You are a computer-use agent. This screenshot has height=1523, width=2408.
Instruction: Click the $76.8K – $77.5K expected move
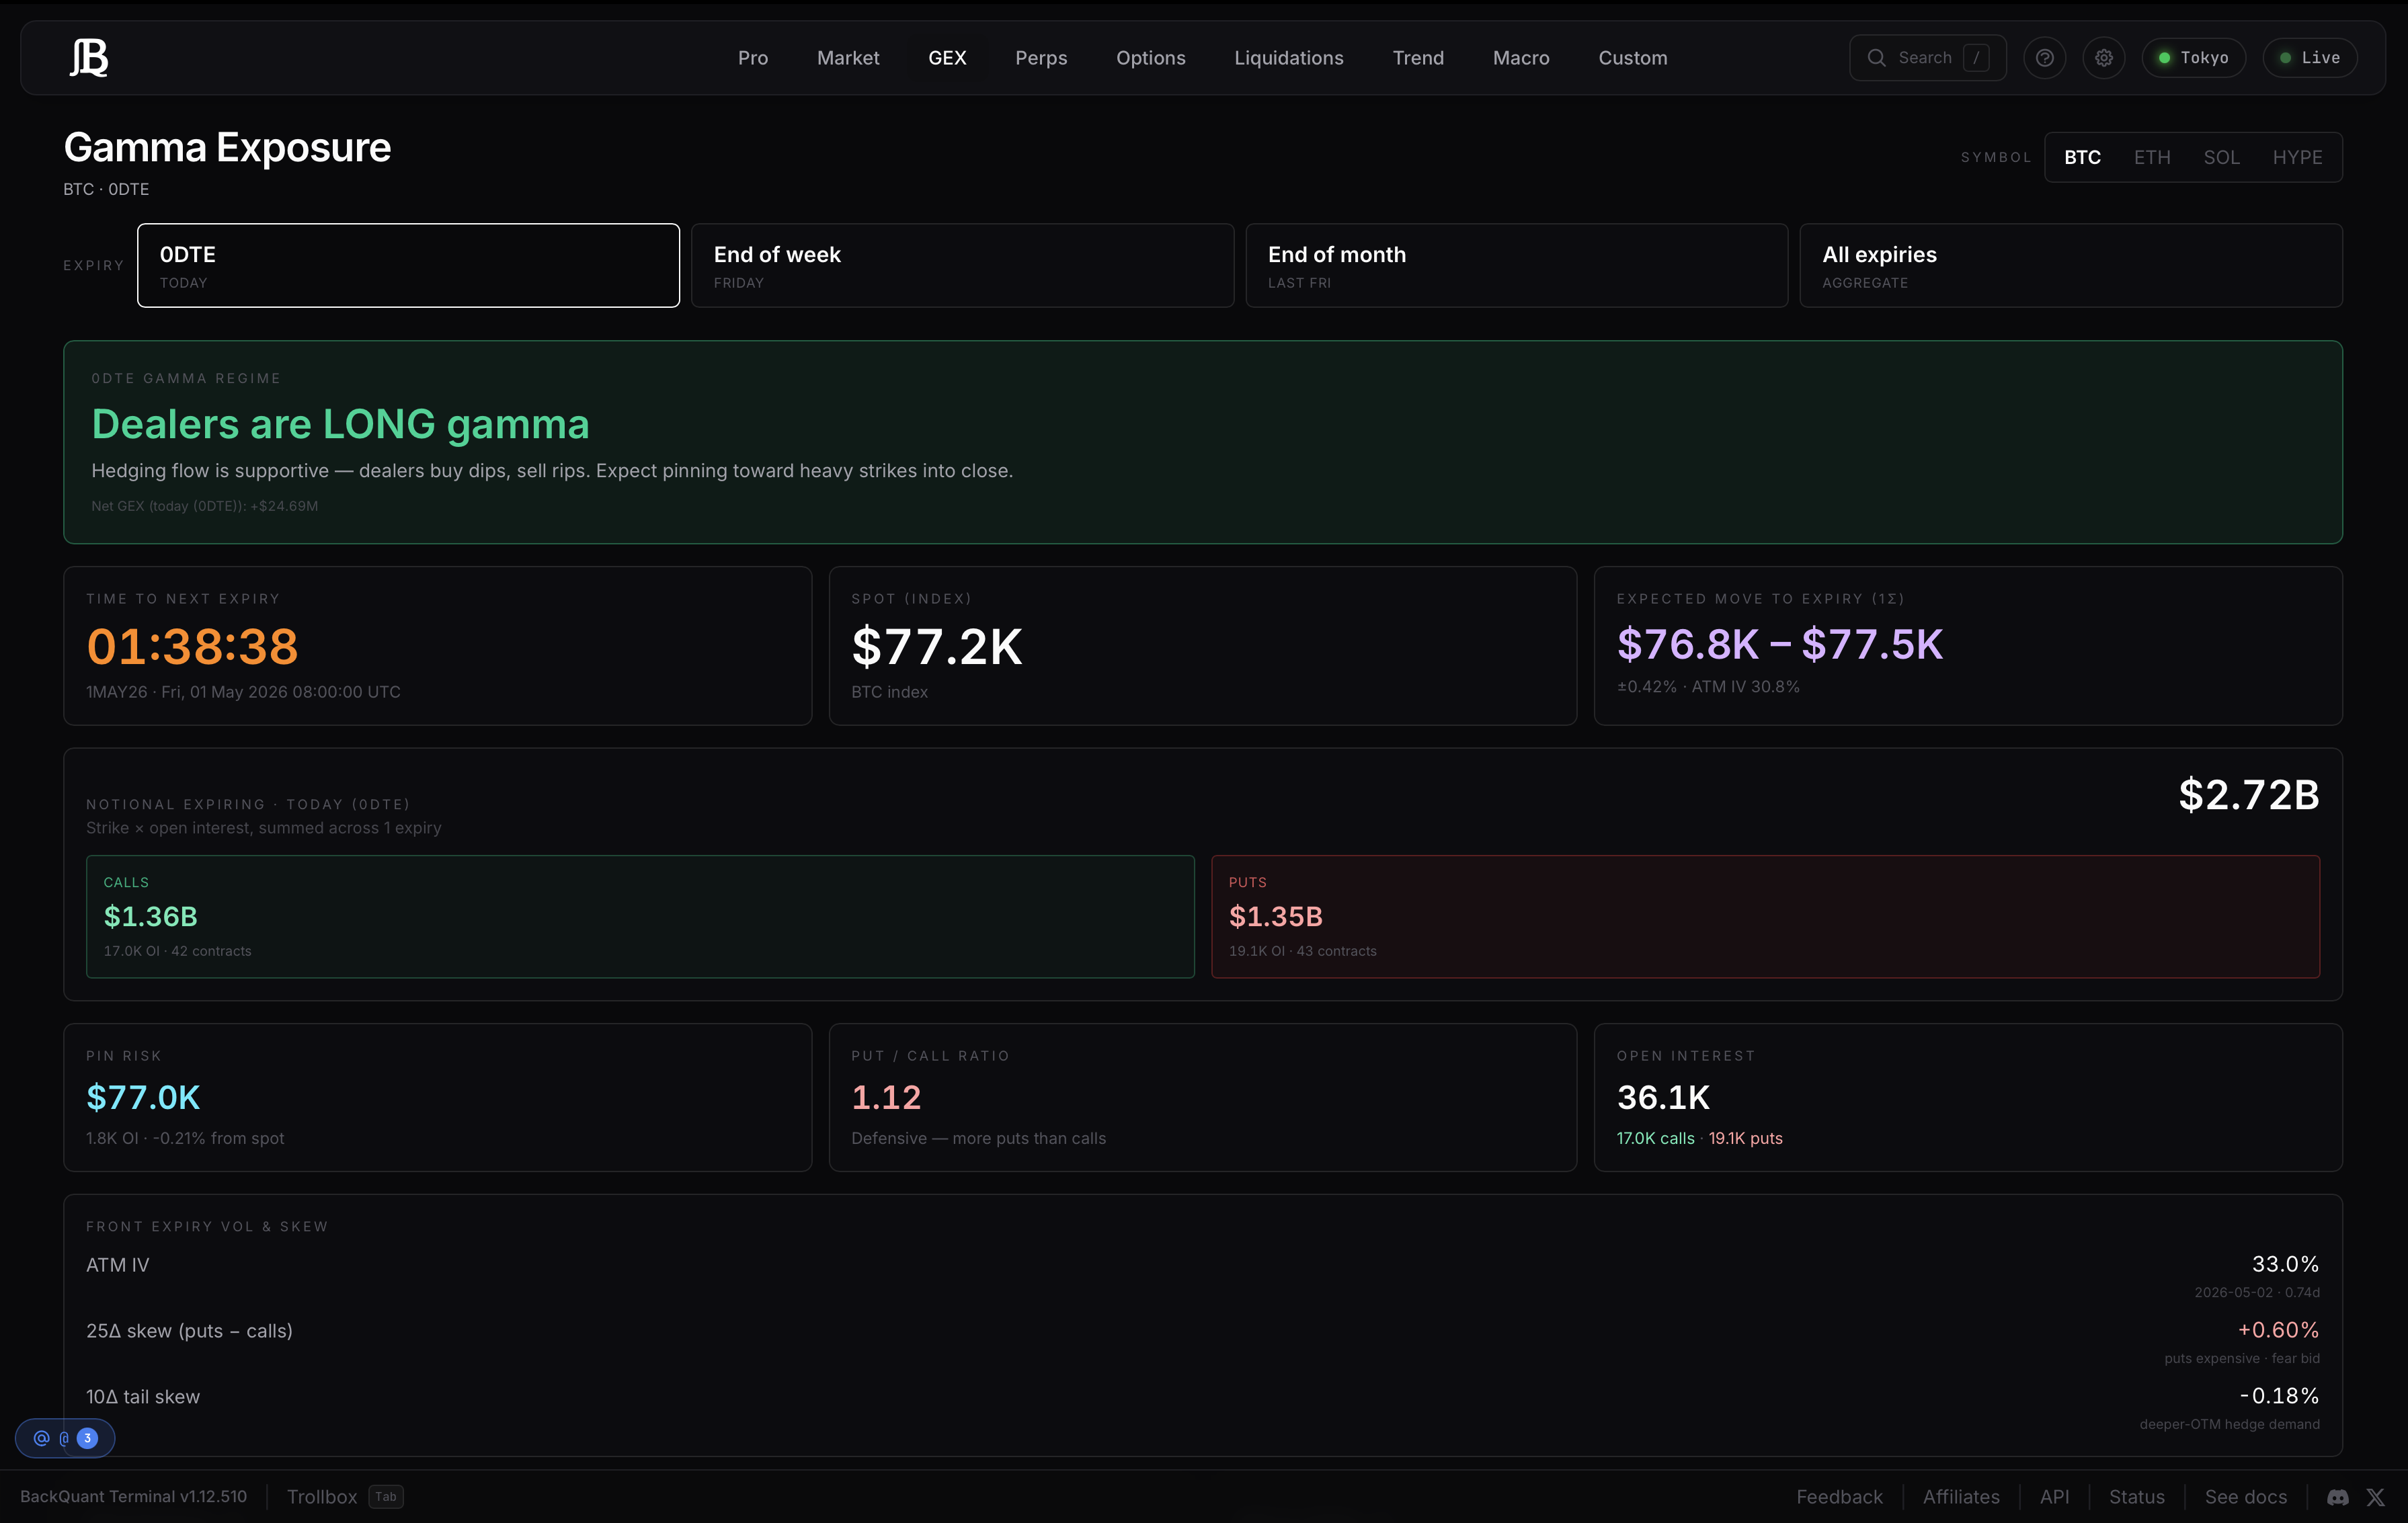tap(1780, 644)
